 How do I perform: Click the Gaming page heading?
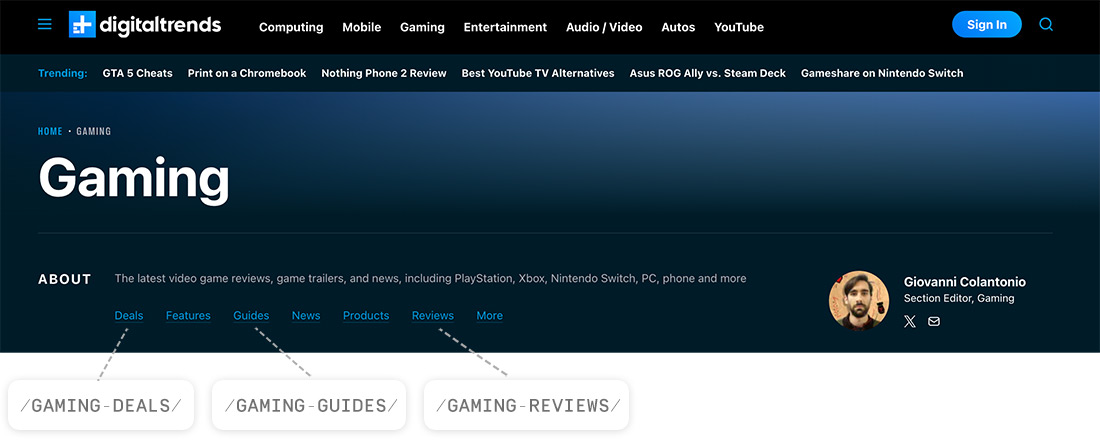click(134, 178)
